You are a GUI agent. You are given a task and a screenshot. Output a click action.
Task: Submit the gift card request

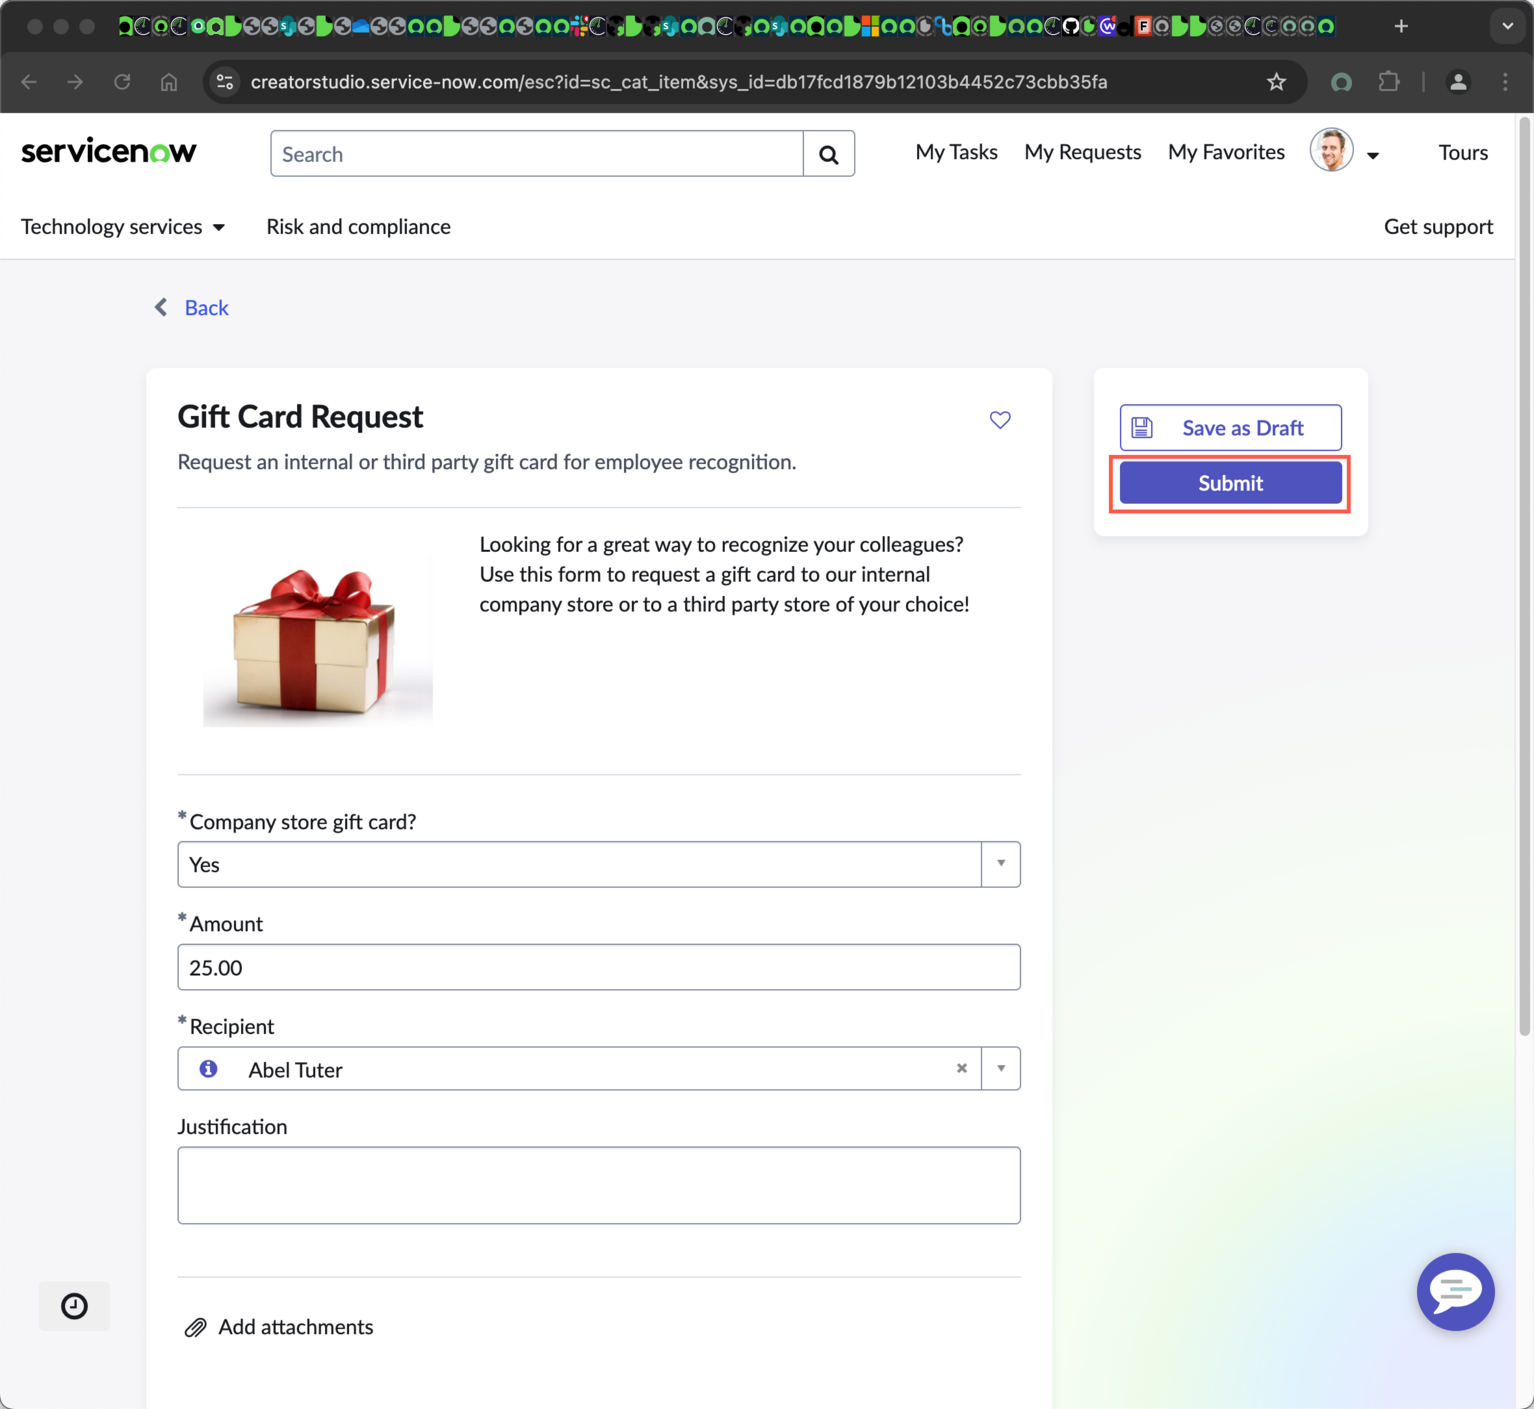[x=1230, y=483]
